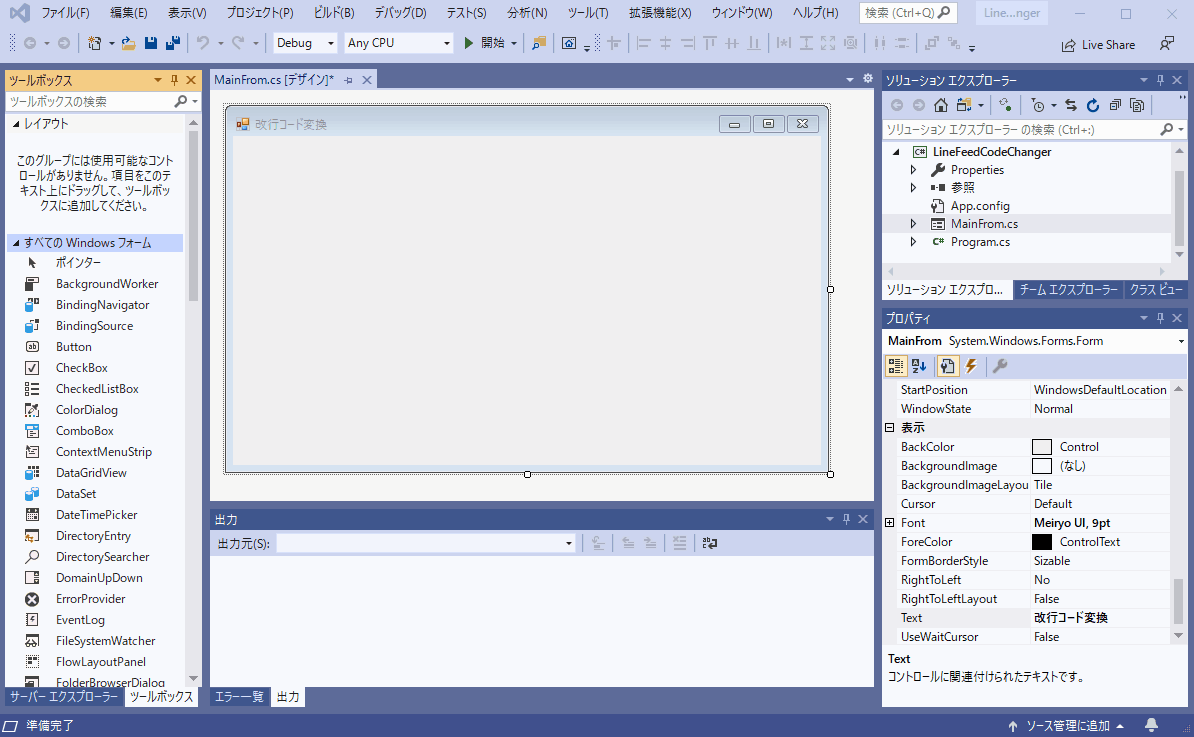The image size is (1194, 737).
Task: Click ソース管理に追加 in status bar
Action: tap(1066, 726)
